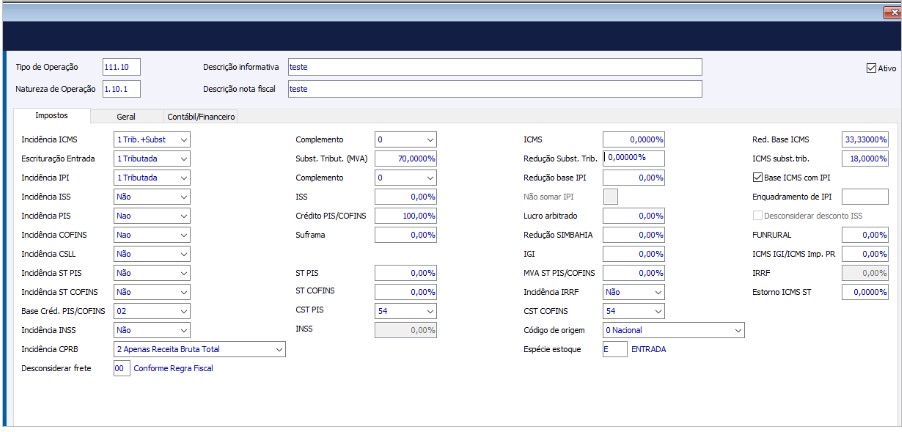Screen dimensions: 902x432
Task: Close the window with red X
Action: click(x=891, y=13)
